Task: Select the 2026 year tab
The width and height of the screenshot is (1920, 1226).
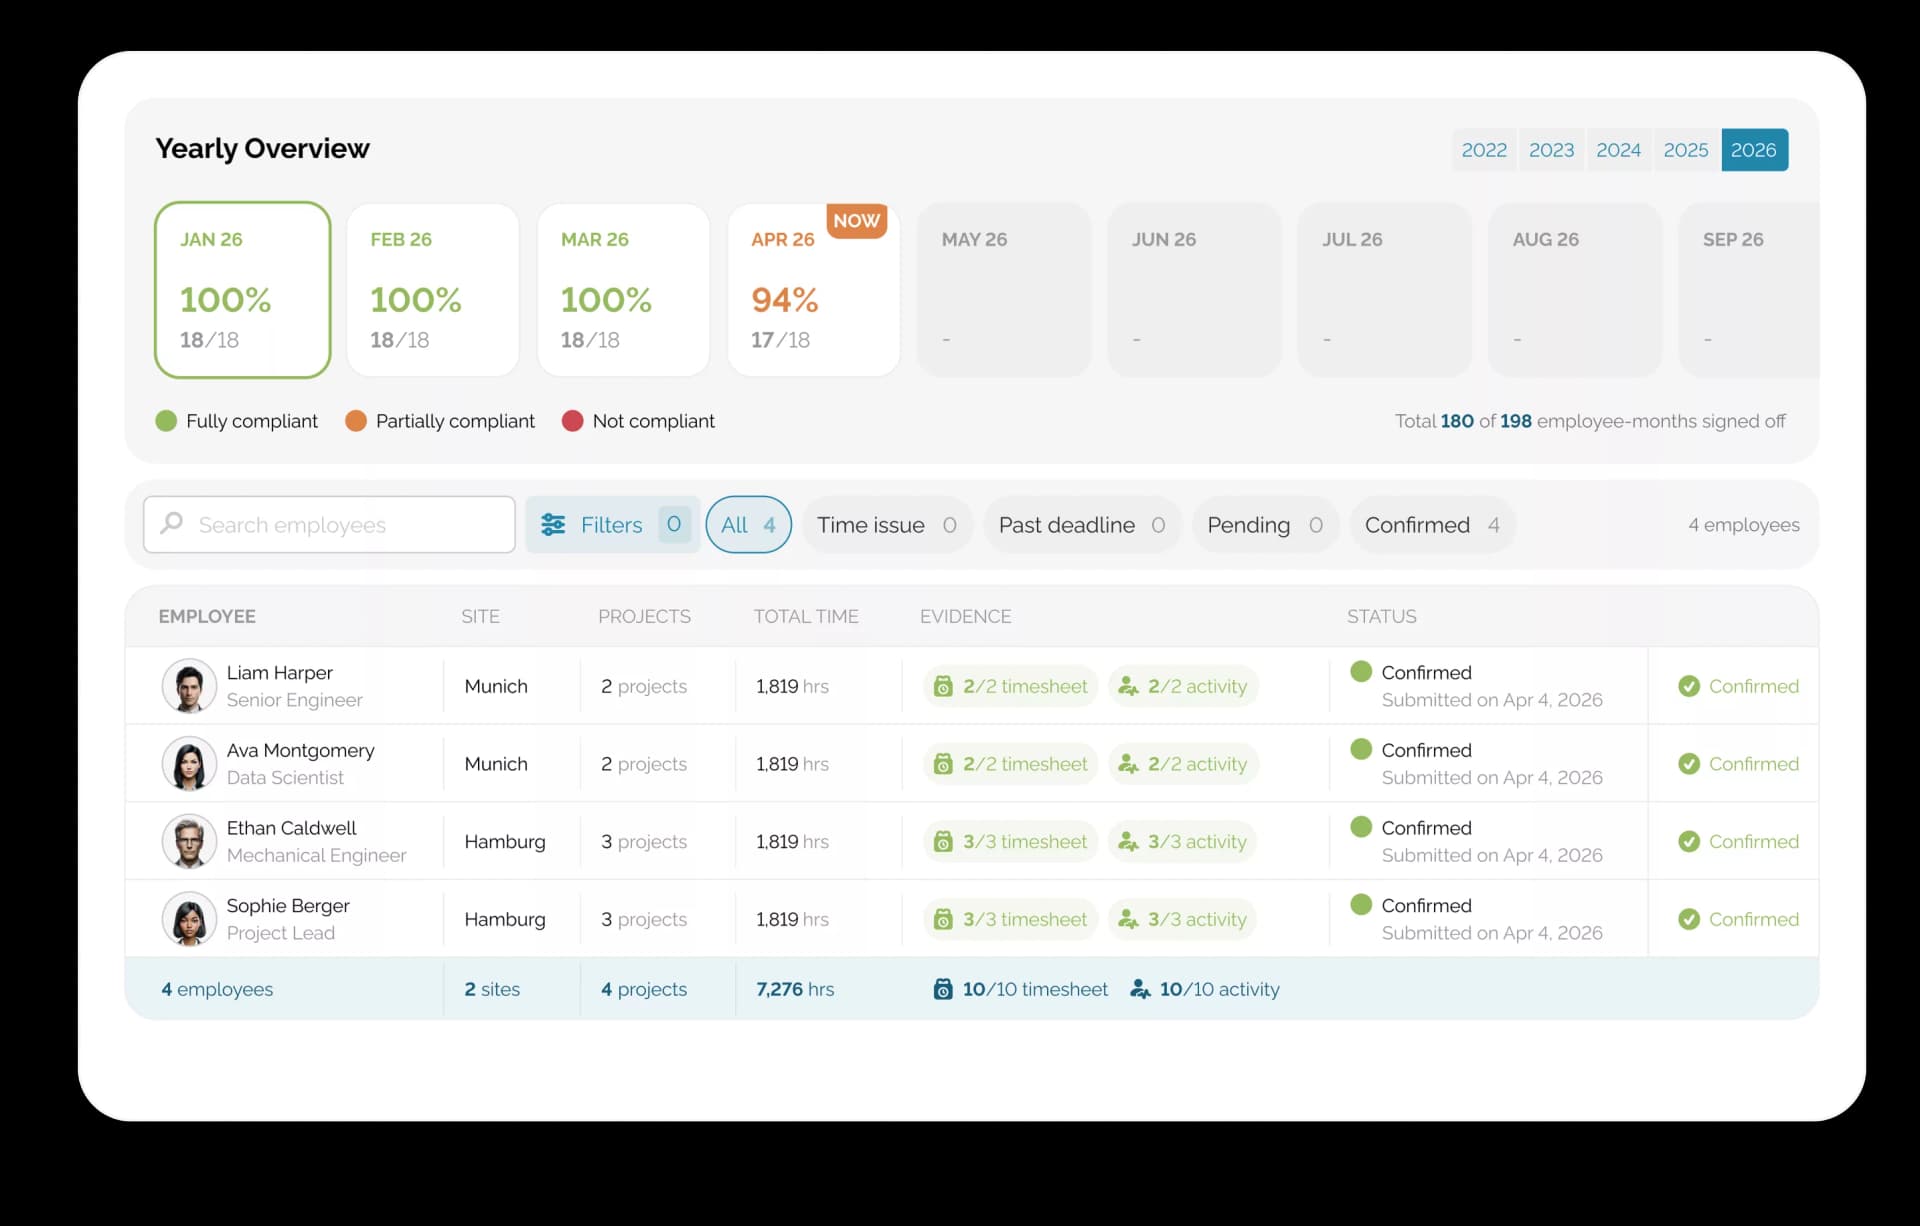Action: 1754,150
